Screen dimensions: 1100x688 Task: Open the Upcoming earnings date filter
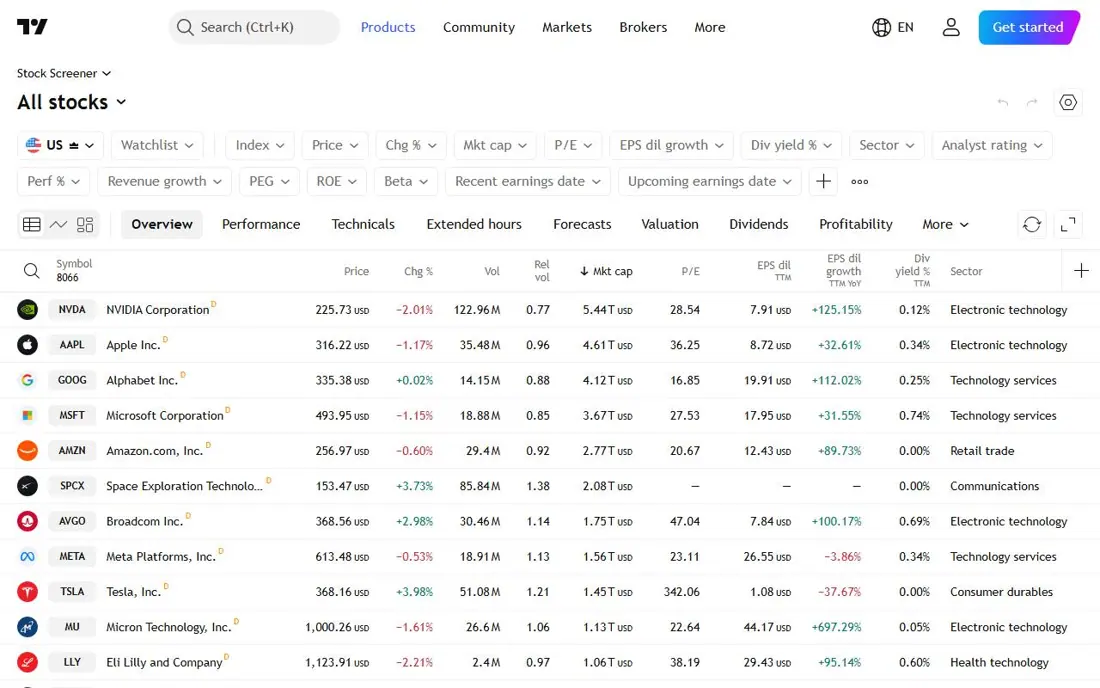point(709,182)
